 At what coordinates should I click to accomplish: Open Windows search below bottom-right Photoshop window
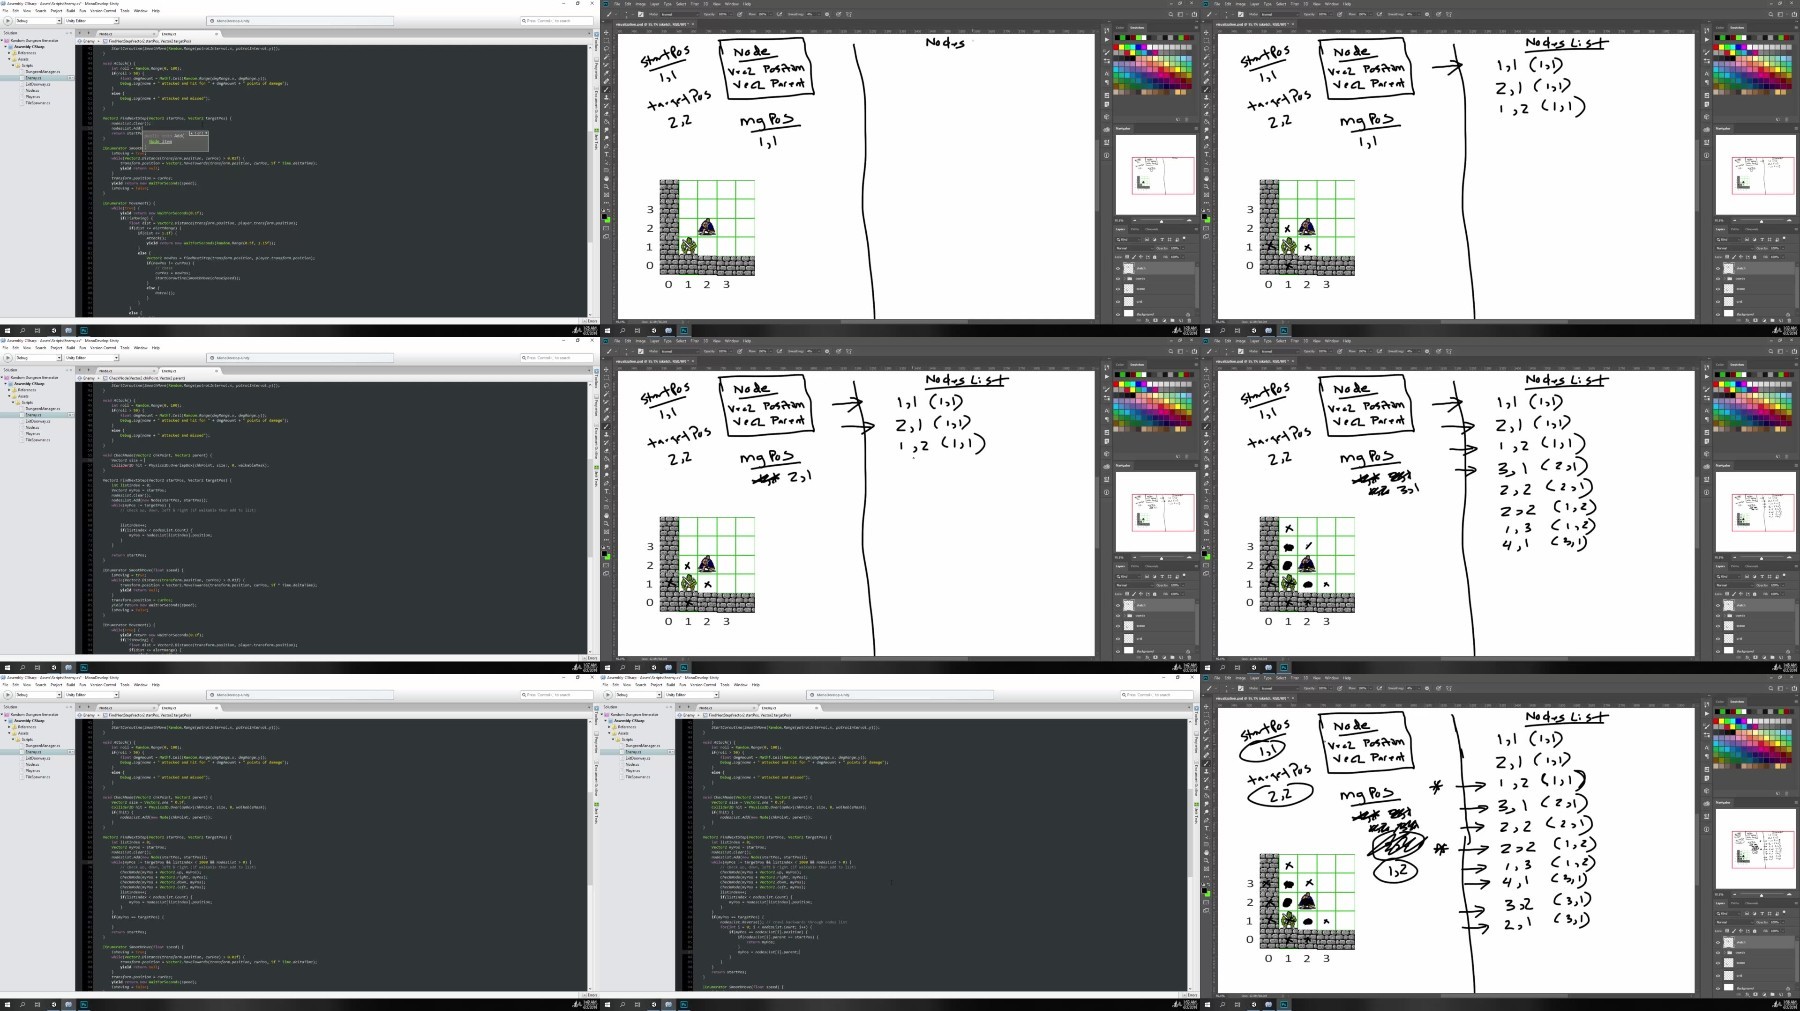click(x=1222, y=1004)
